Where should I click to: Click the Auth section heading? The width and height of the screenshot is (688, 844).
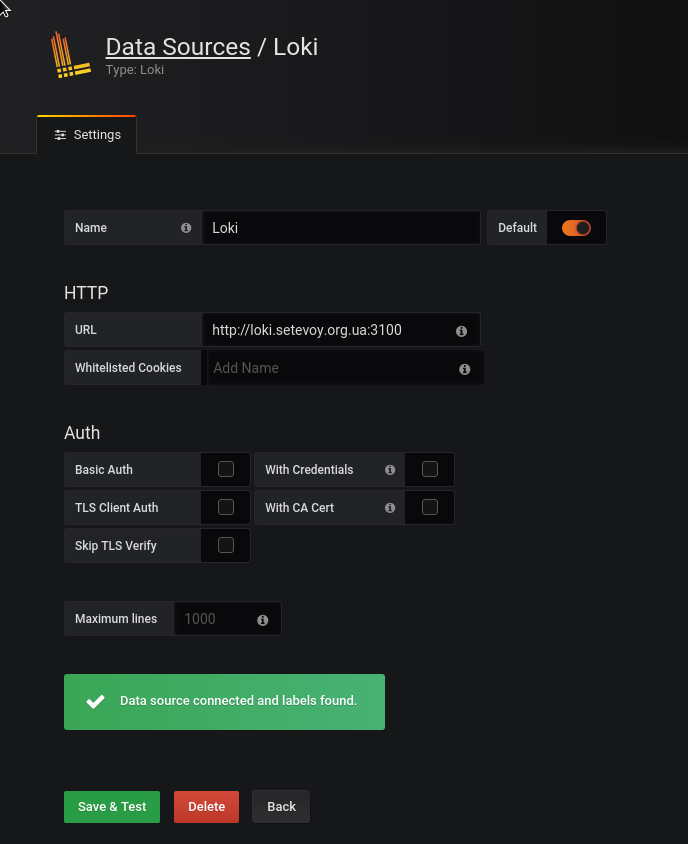[x=82, y=433]
